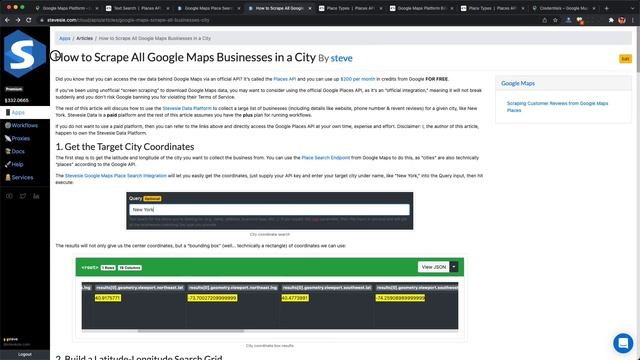Bookmark the page with the star icon

click(555, 20)
